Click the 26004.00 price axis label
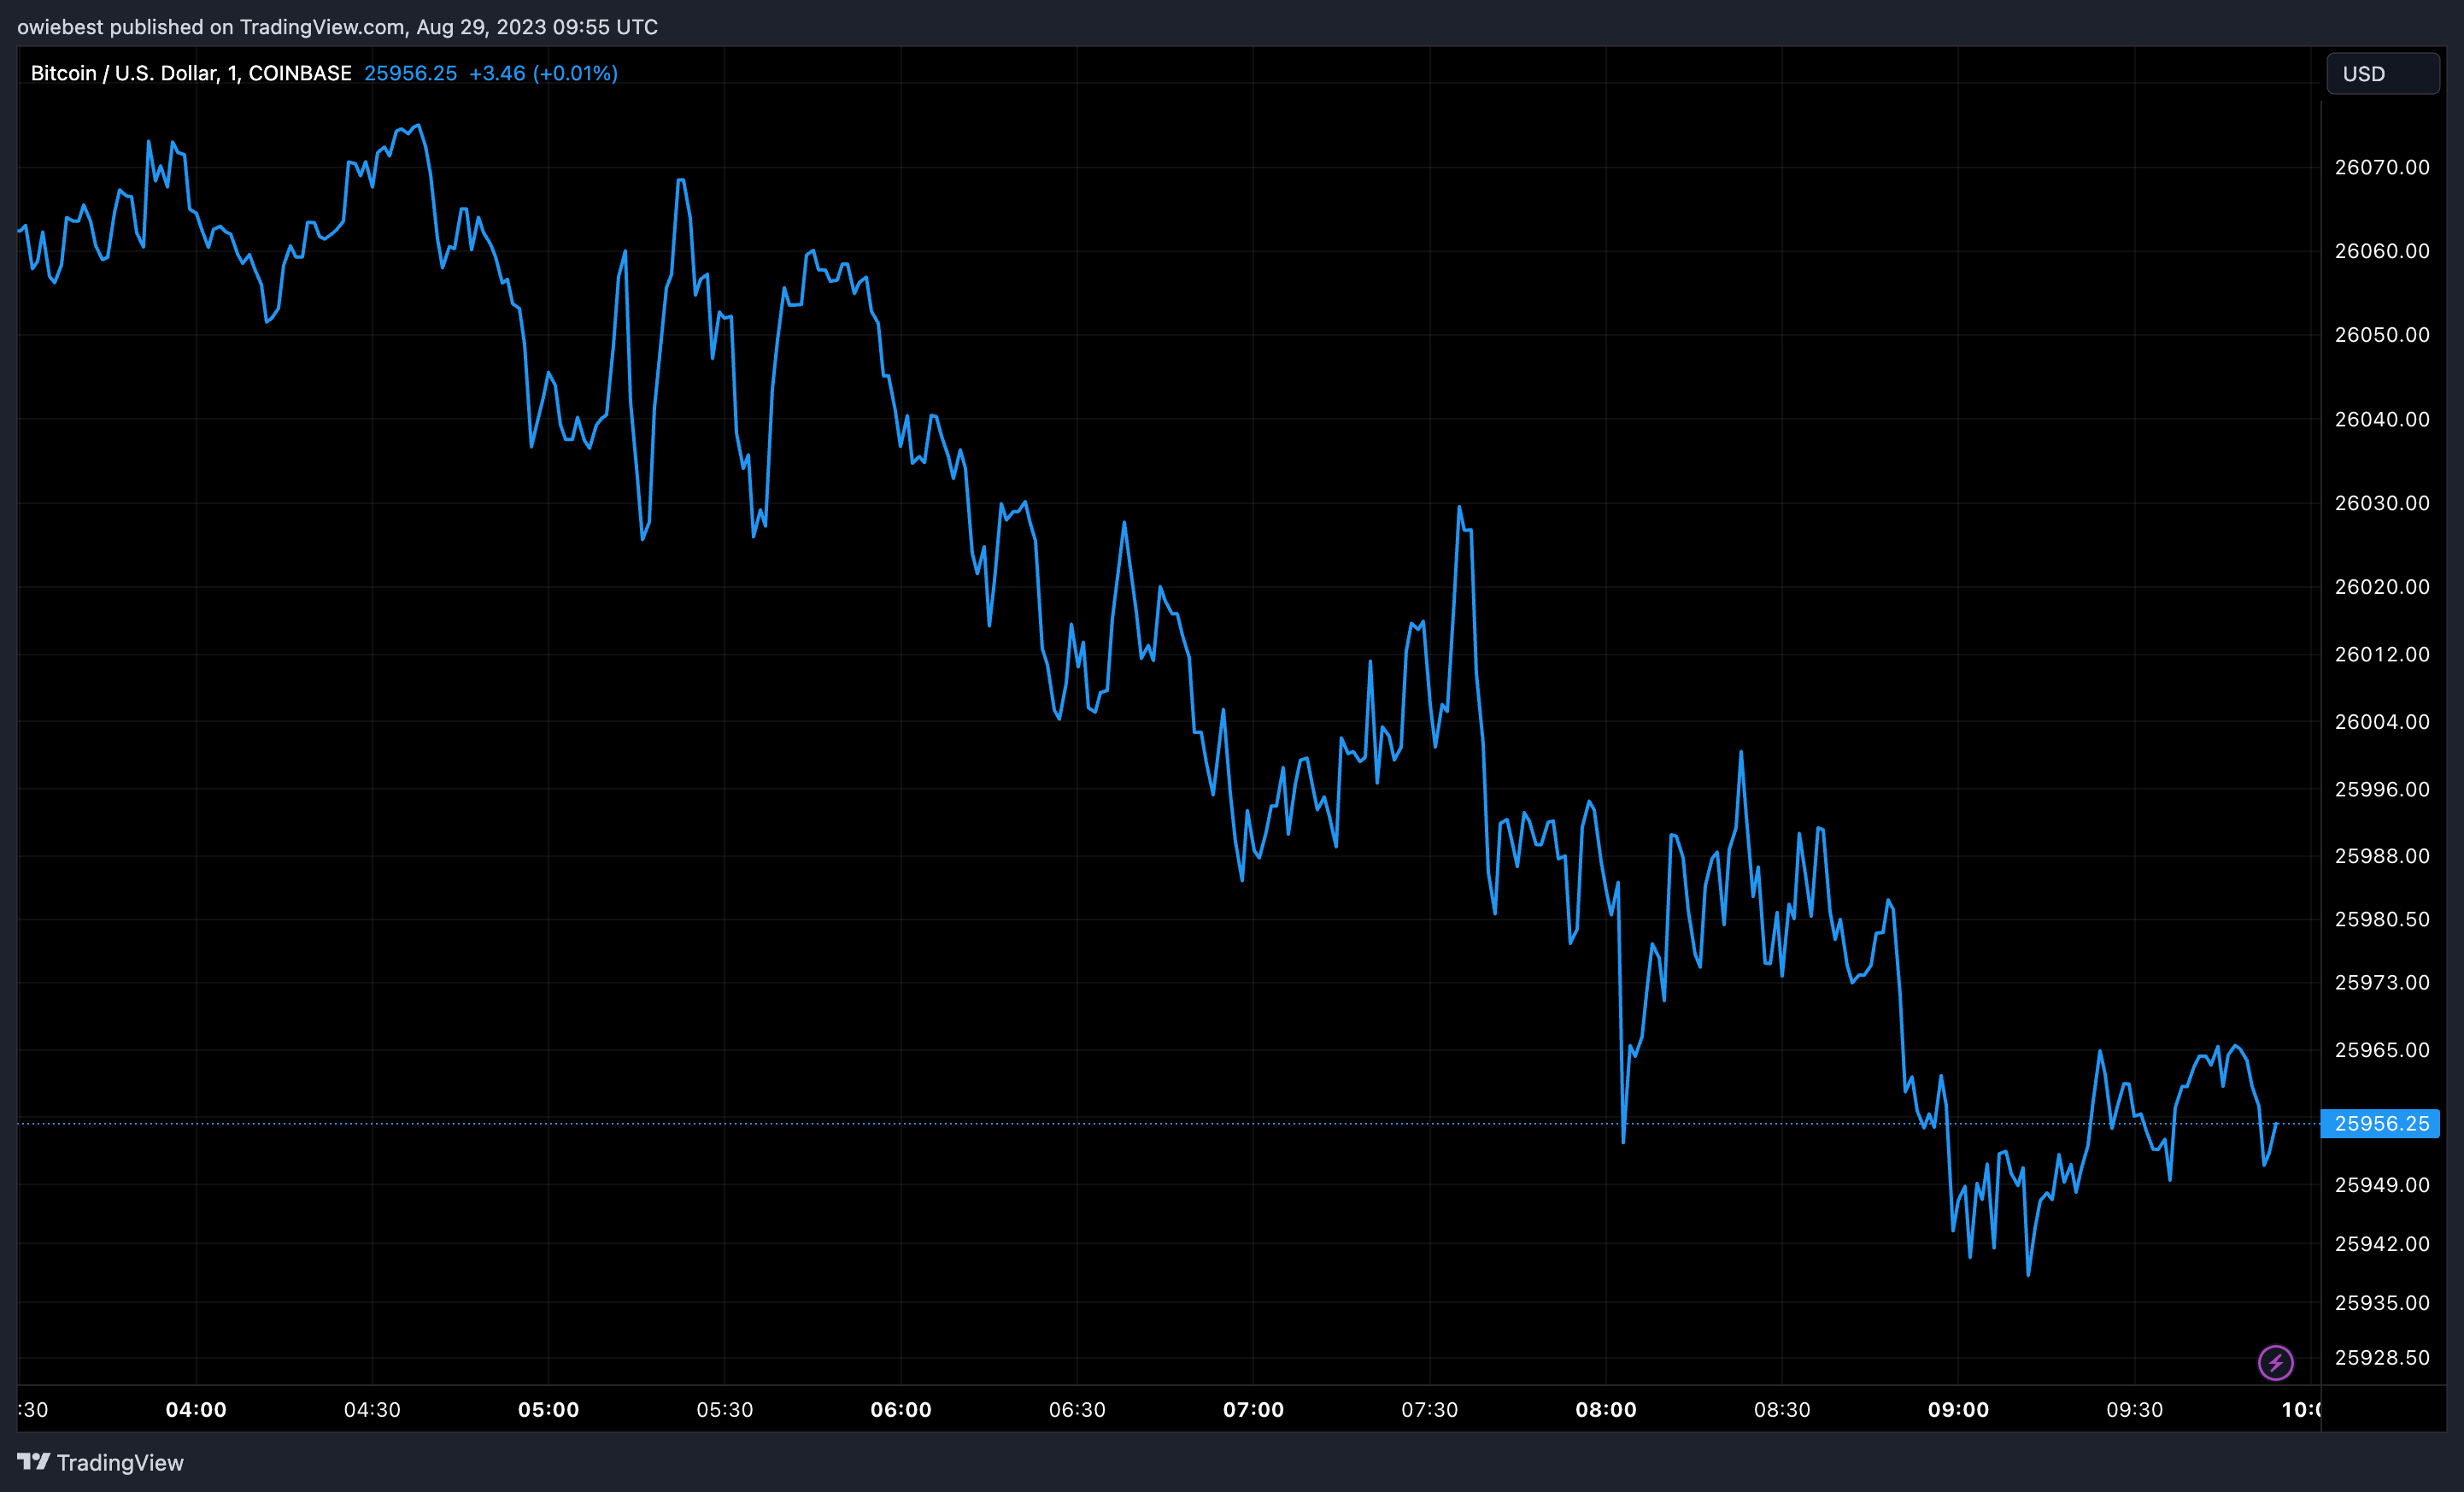The width and height of the screenshot is (2464, 1492). point(2381,722)
